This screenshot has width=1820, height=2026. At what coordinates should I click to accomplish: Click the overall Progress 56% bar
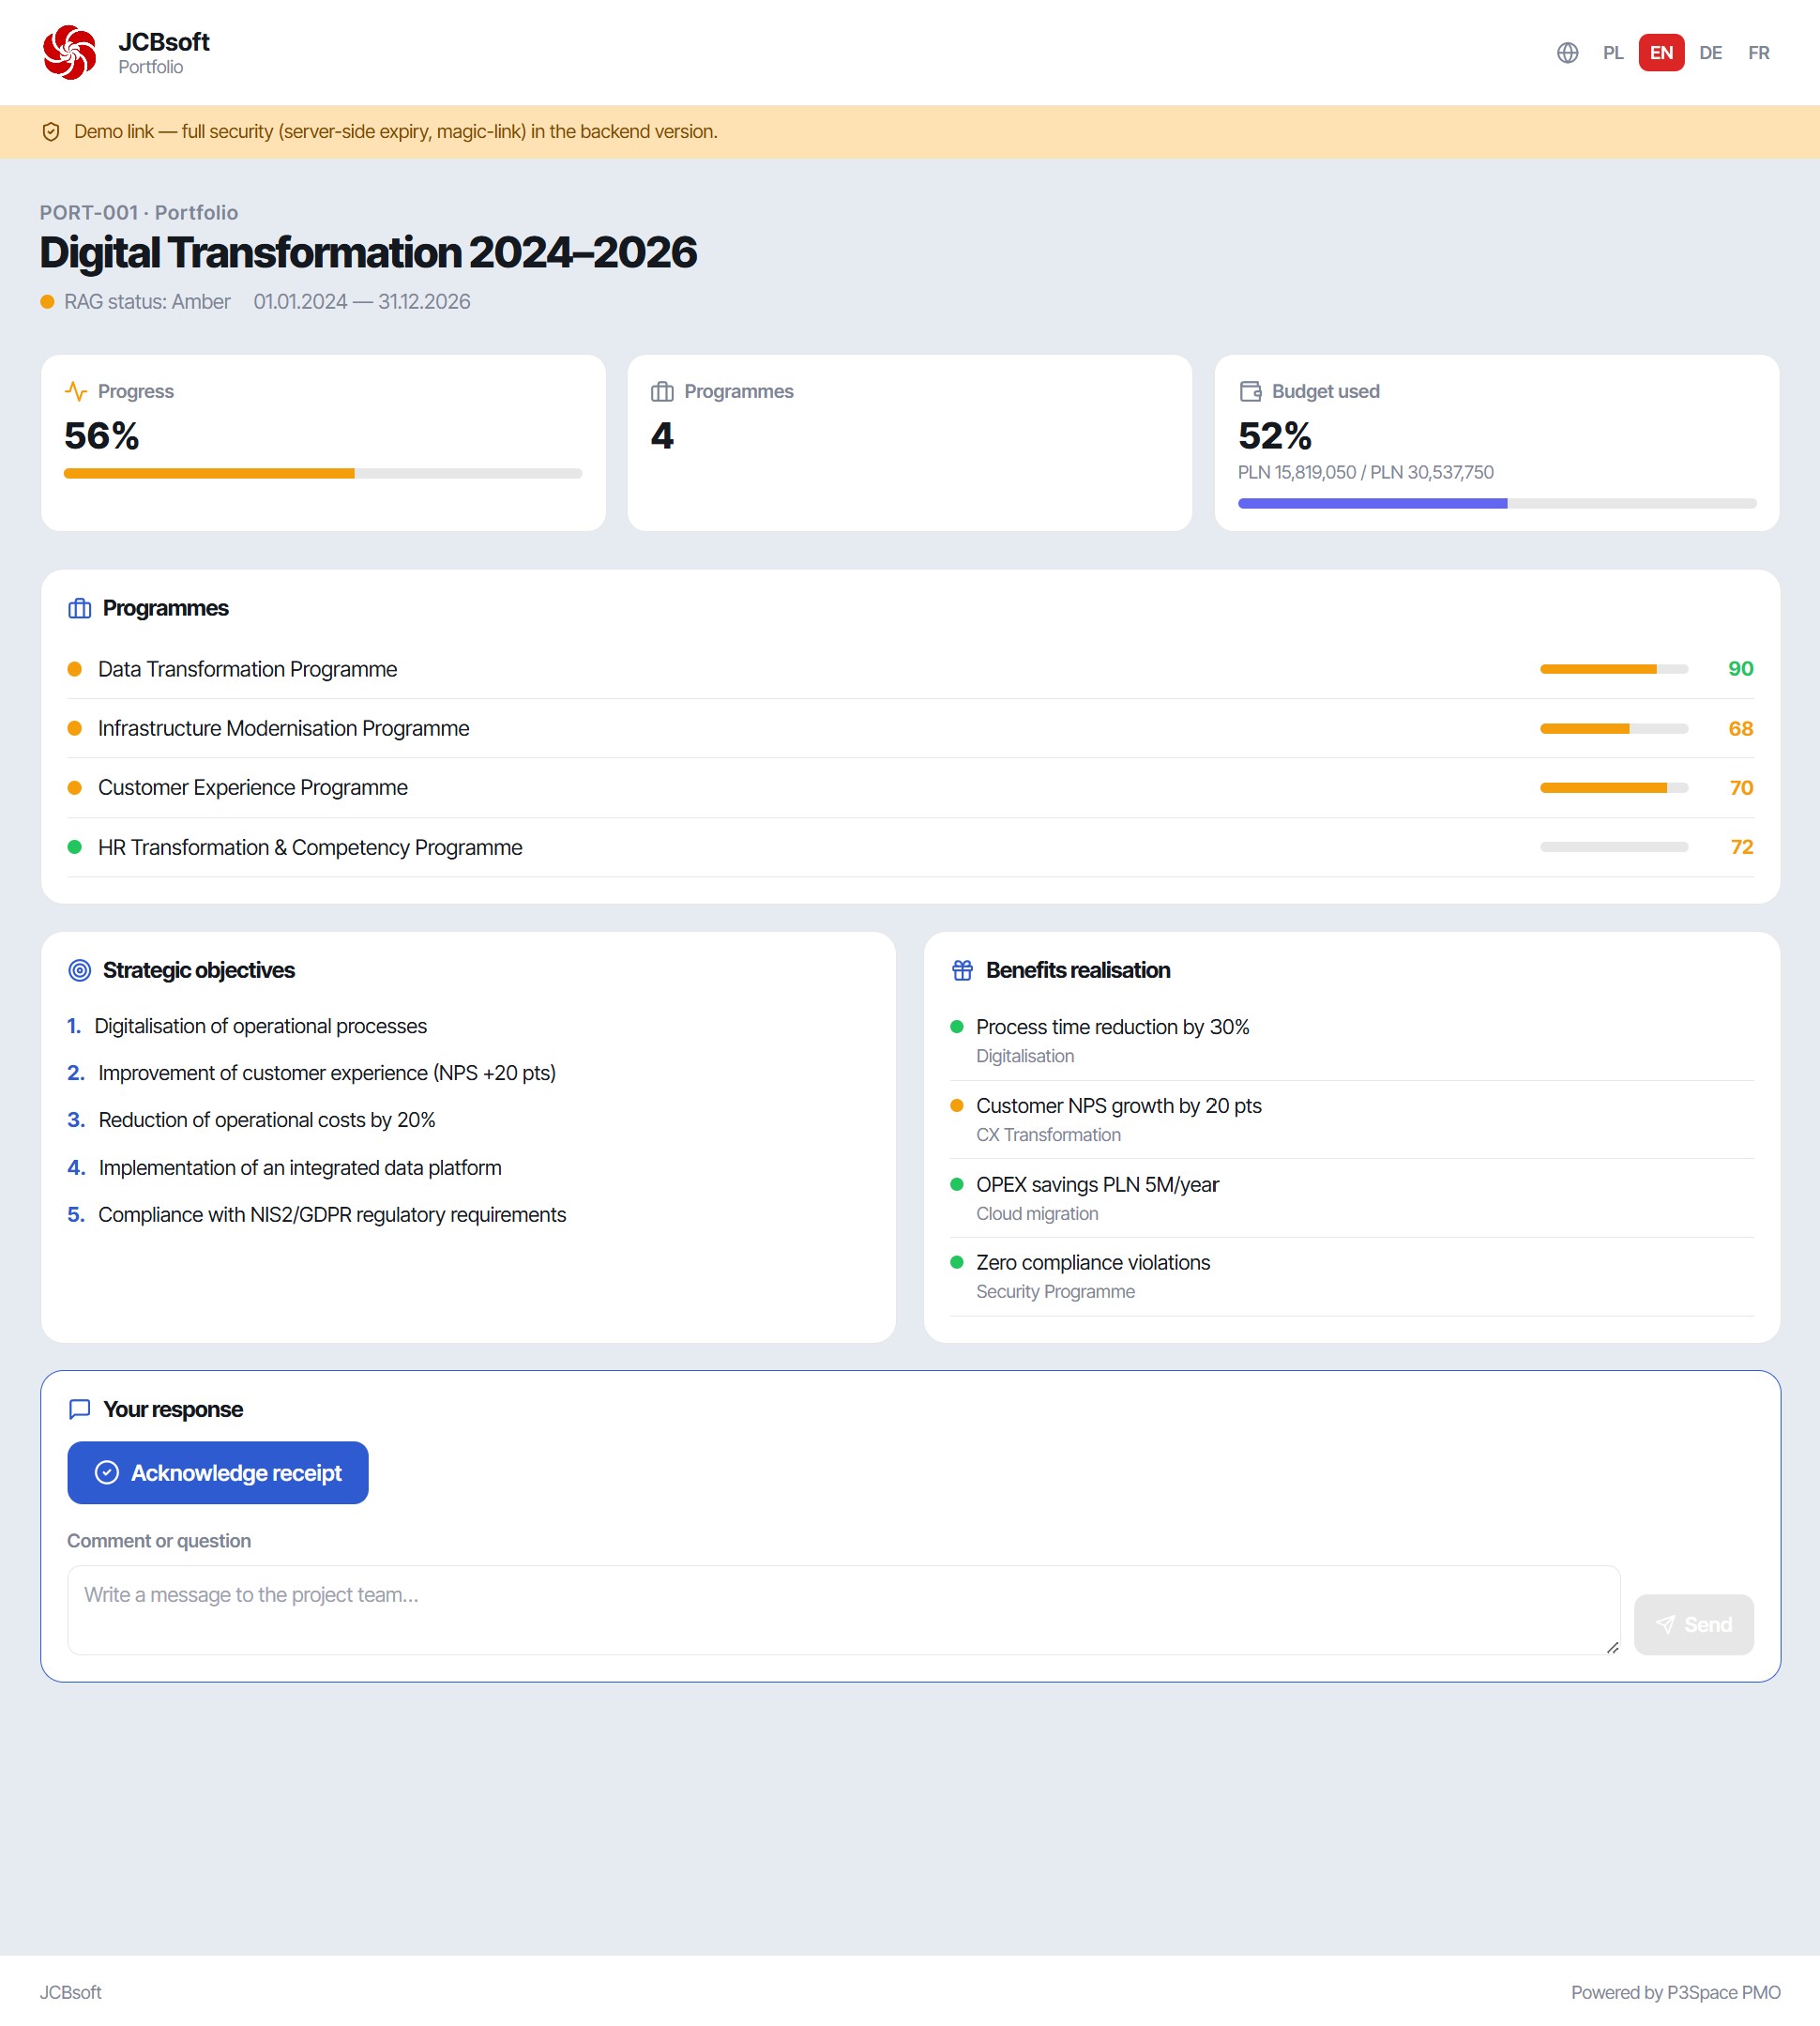(323, 474)
